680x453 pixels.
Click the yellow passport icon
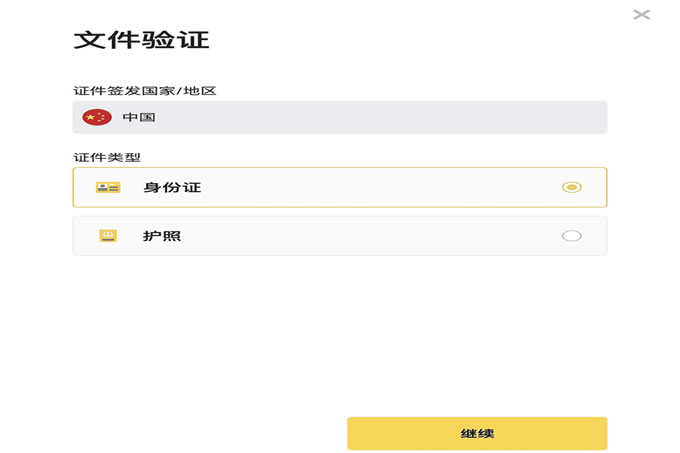coord(108,235)
